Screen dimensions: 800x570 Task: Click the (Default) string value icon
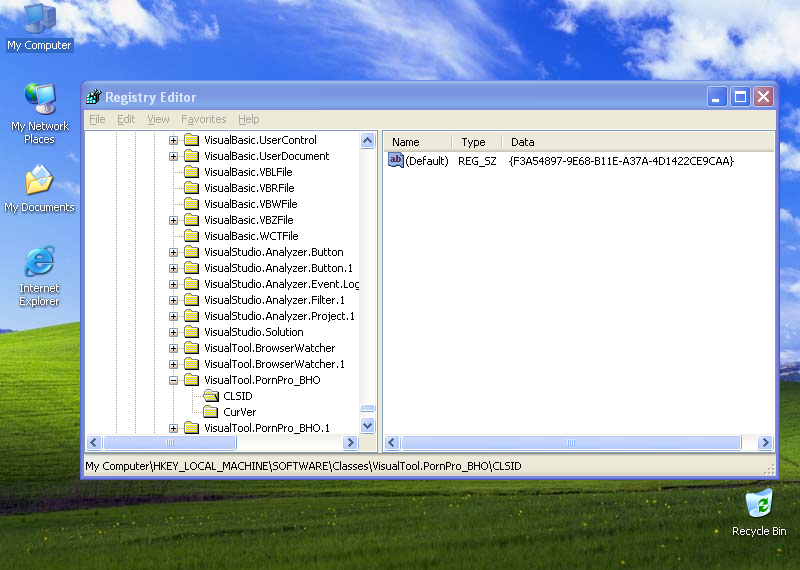click(x=395, y=160)
